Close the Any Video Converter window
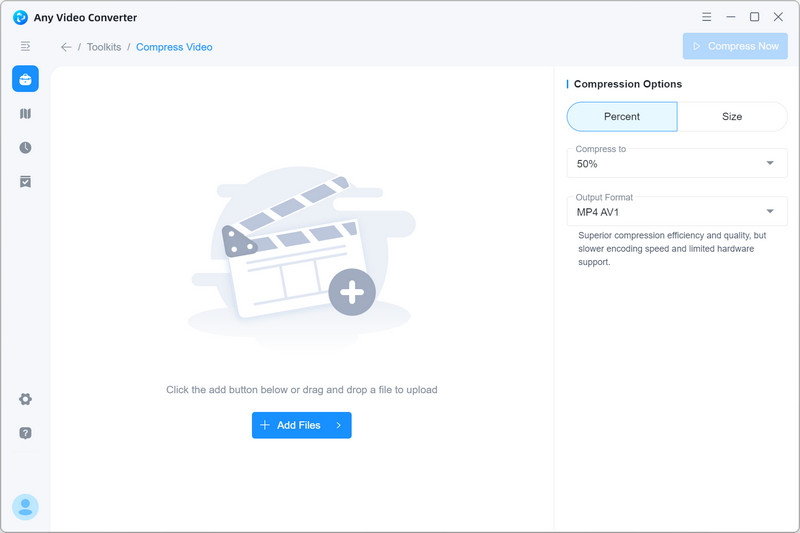This screenshot has width=800, height=533. [778, 17]
